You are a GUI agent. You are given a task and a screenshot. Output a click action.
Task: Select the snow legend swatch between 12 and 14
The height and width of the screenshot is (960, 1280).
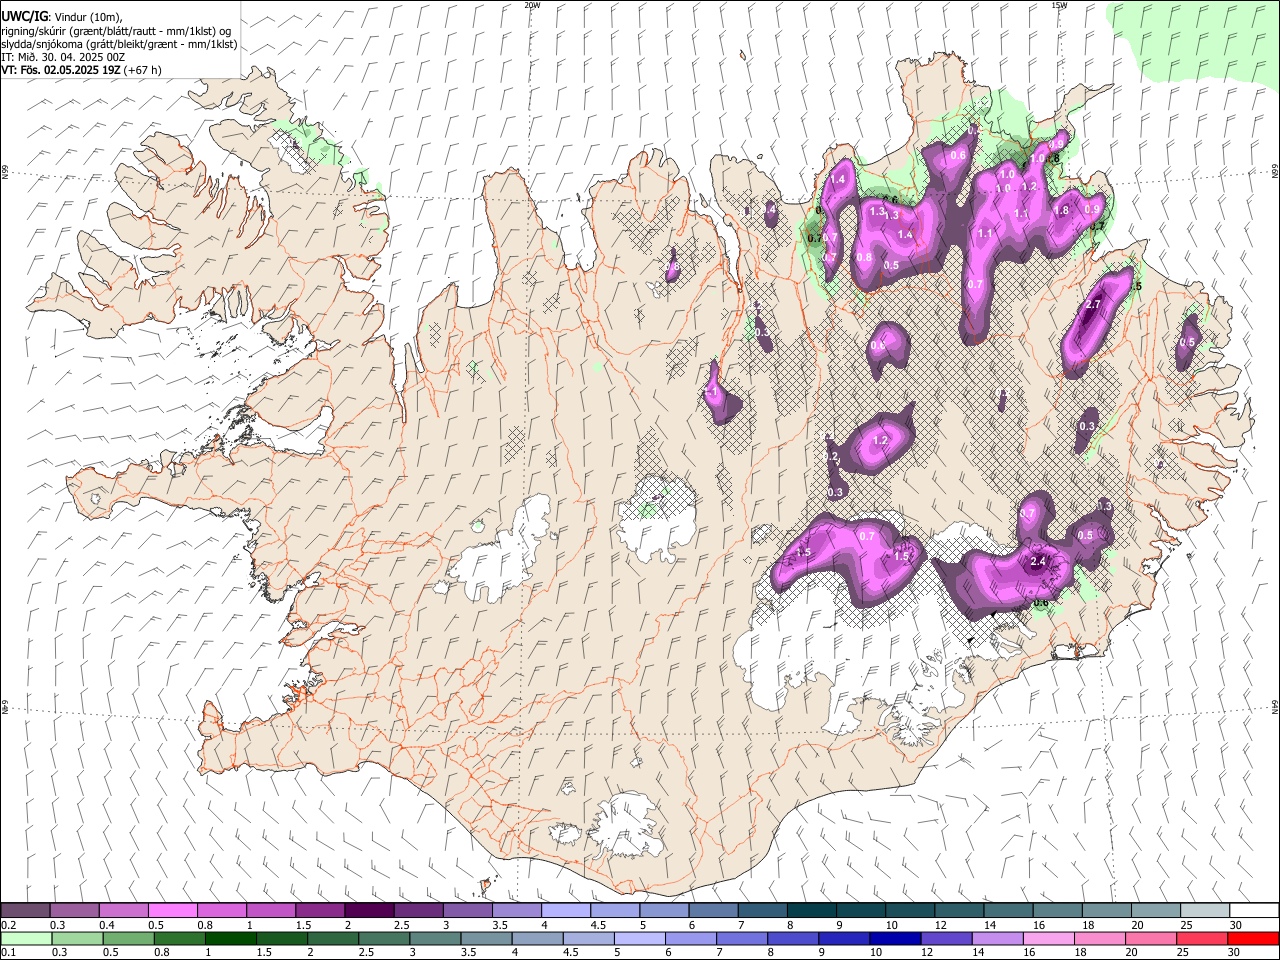tap(959, 911)
